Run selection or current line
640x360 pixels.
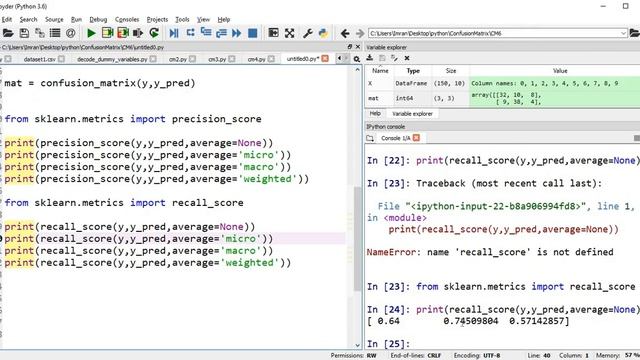click(138, 33)
